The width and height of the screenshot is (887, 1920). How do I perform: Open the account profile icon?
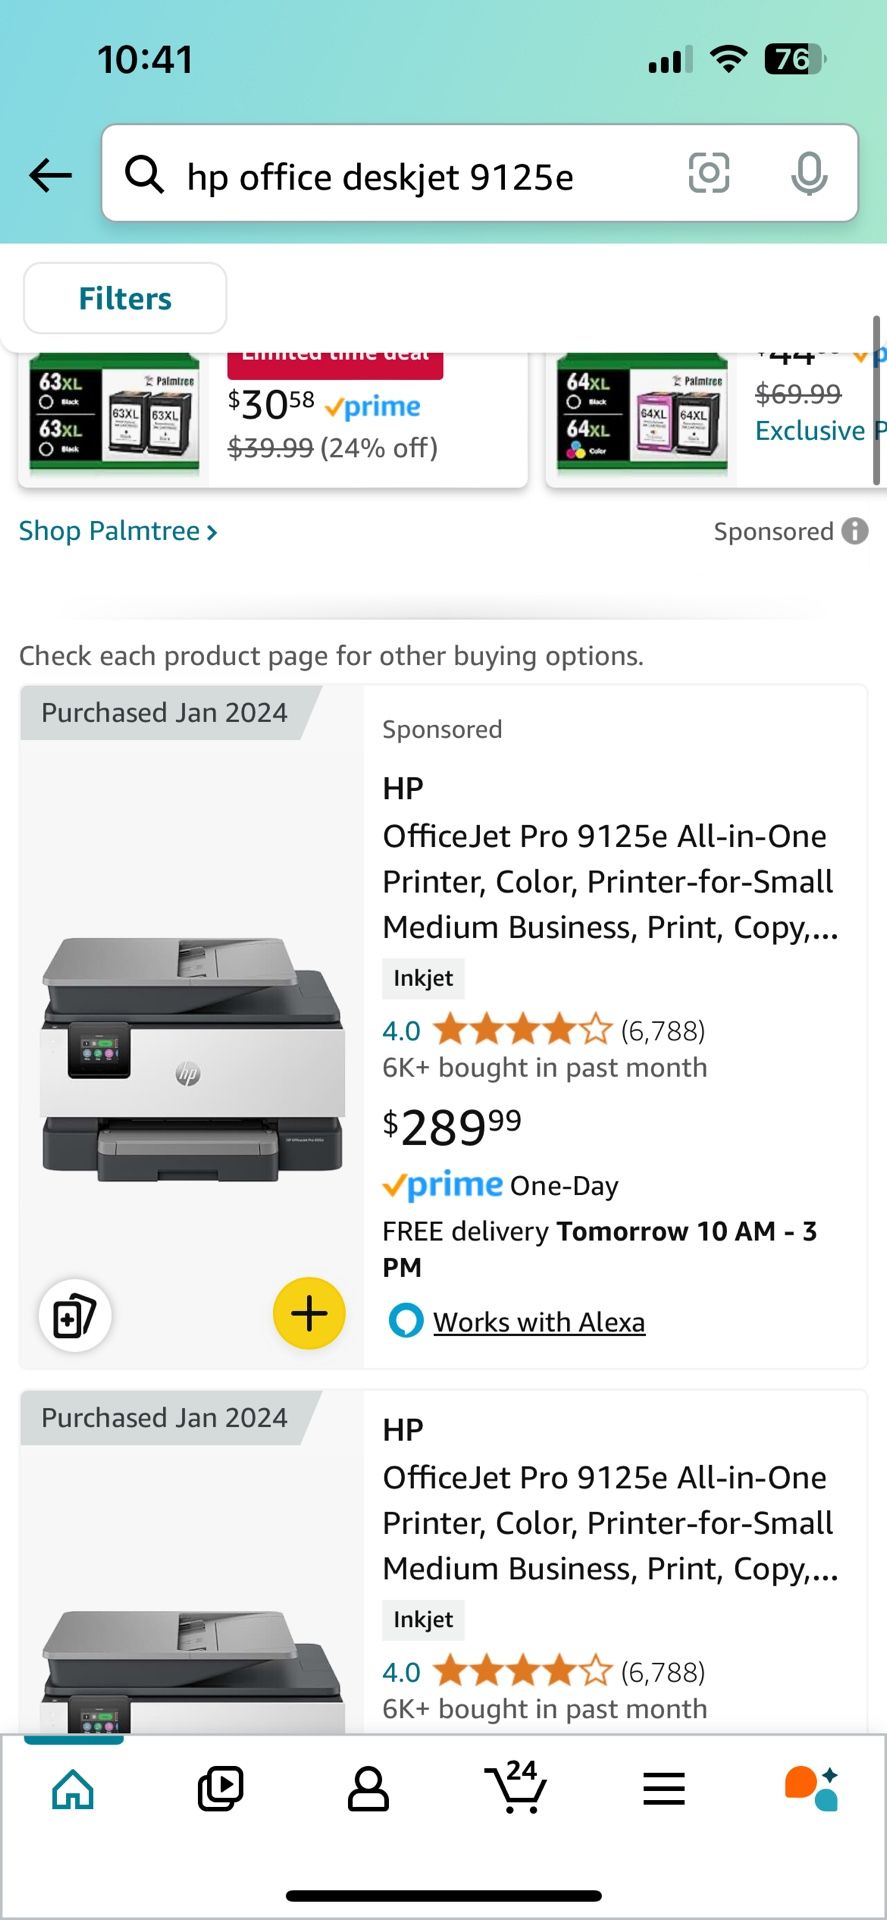368,1788
